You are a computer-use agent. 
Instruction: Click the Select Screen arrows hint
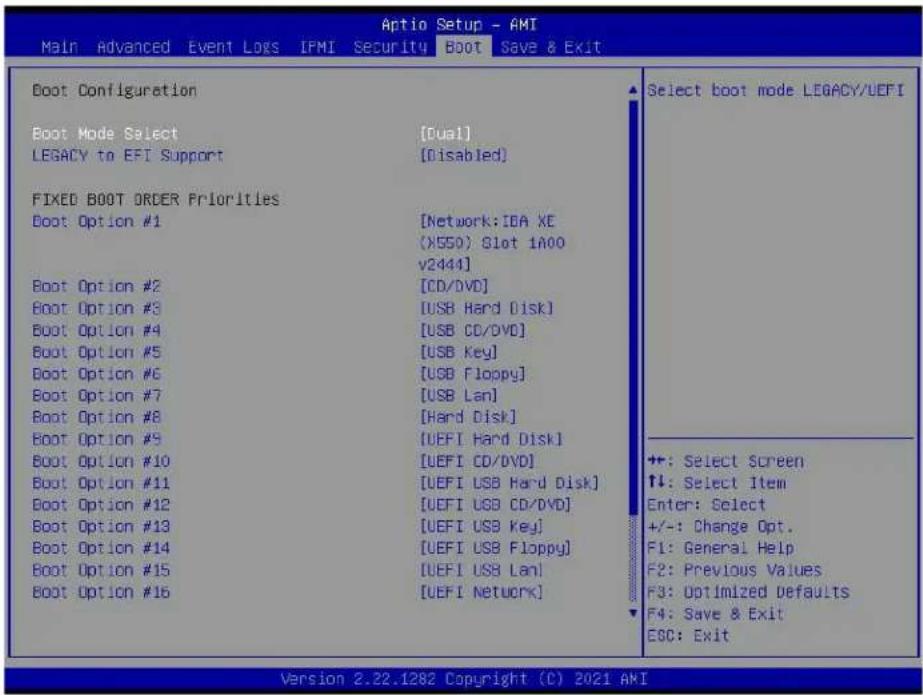[x=725, y=461]
